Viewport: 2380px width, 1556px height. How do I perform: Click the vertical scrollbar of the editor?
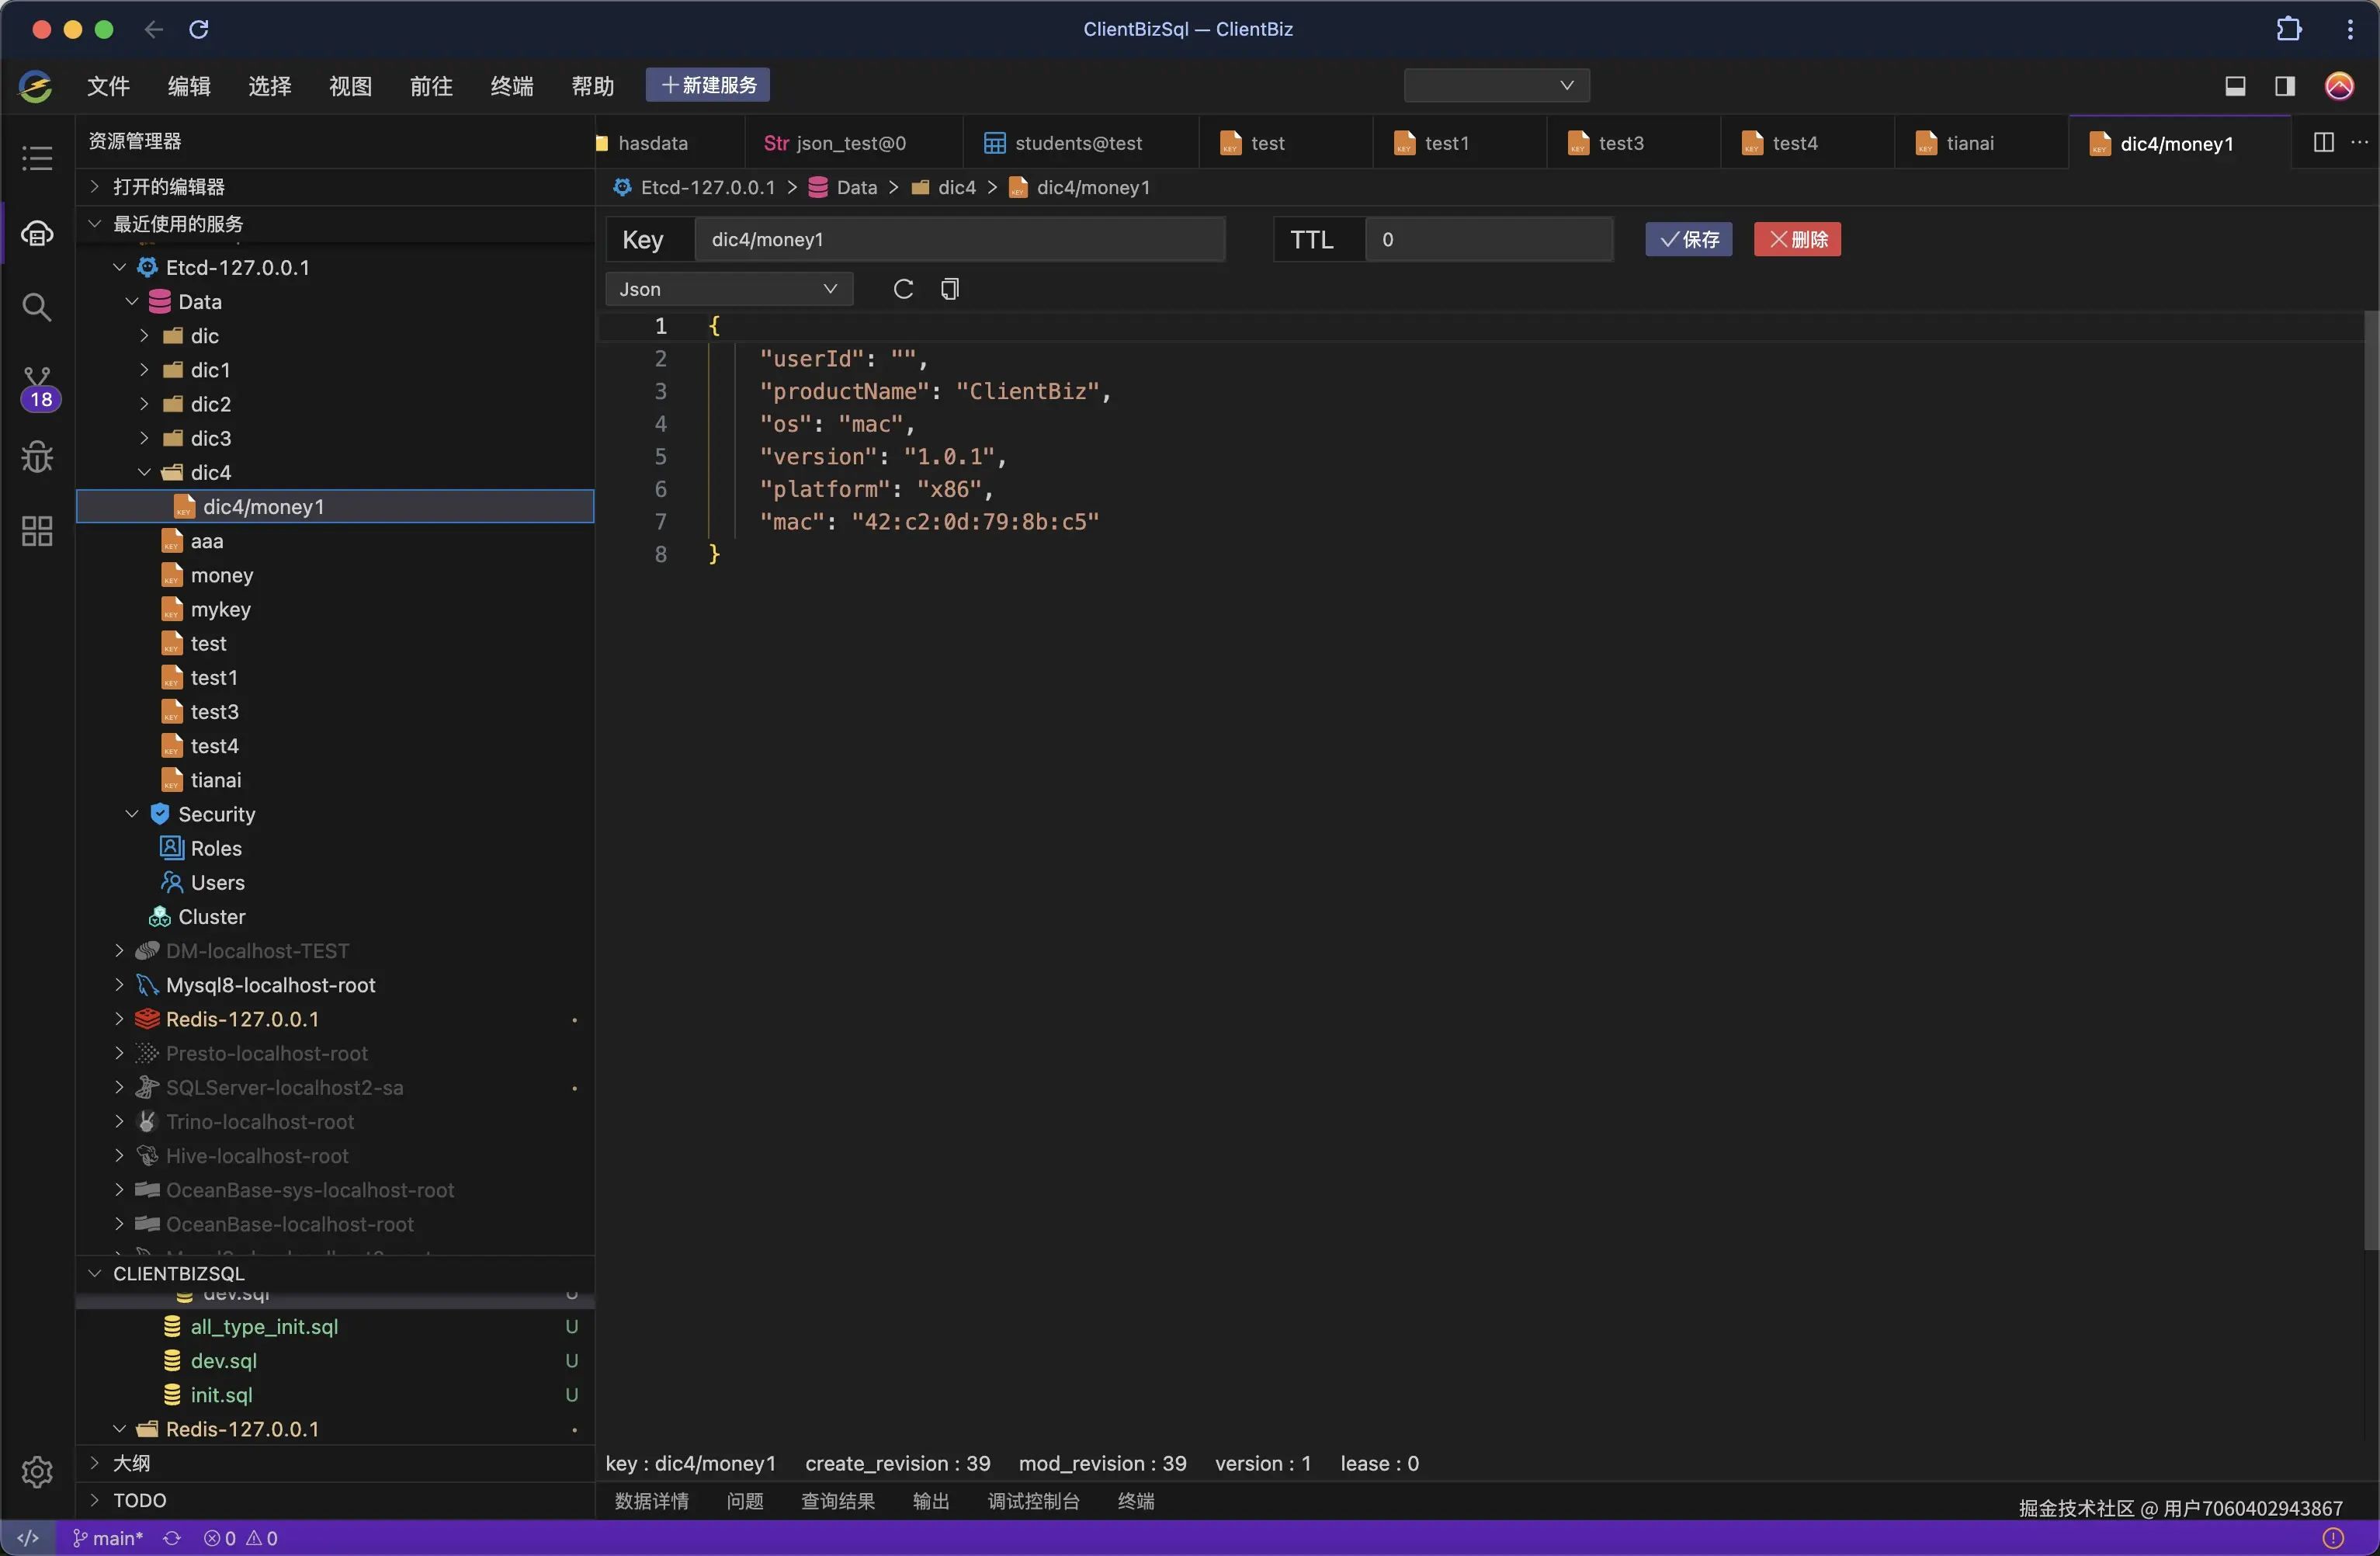[2370, 780]
